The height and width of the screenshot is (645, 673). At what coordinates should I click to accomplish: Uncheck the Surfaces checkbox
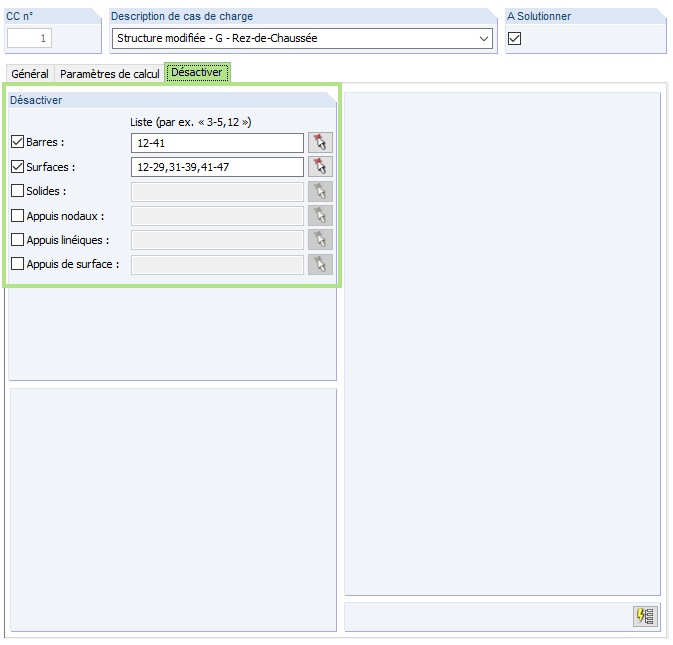tap(17, 167)
